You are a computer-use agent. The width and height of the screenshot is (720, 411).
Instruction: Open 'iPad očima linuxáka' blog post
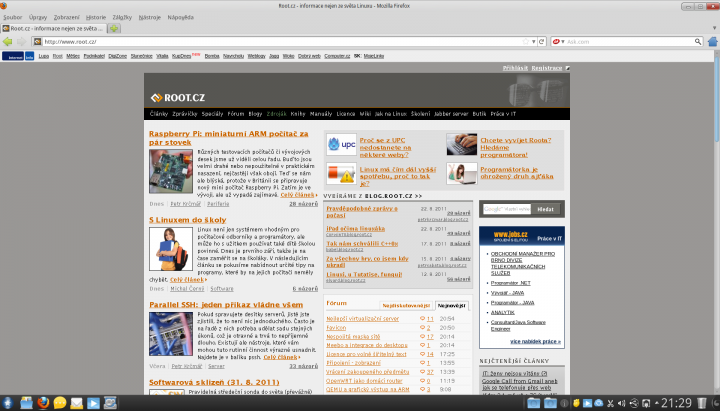(355, 228)
